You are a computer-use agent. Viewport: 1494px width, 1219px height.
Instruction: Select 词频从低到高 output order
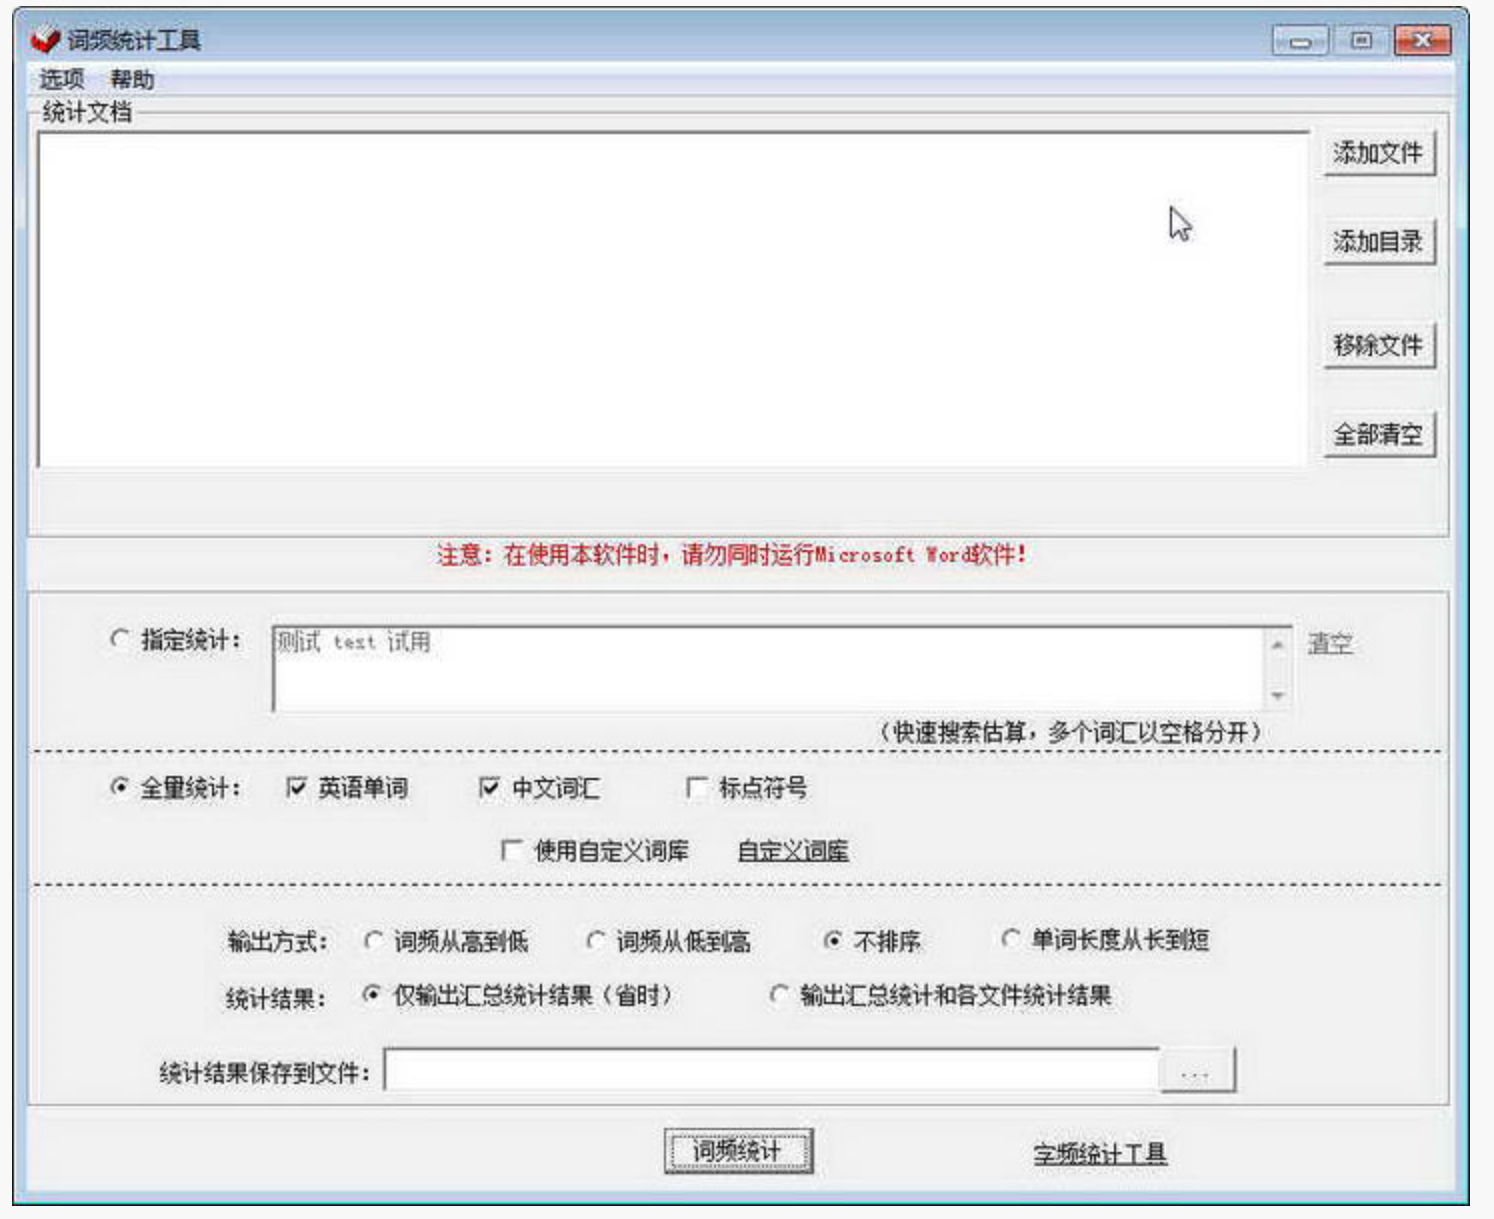coord(595,940)
